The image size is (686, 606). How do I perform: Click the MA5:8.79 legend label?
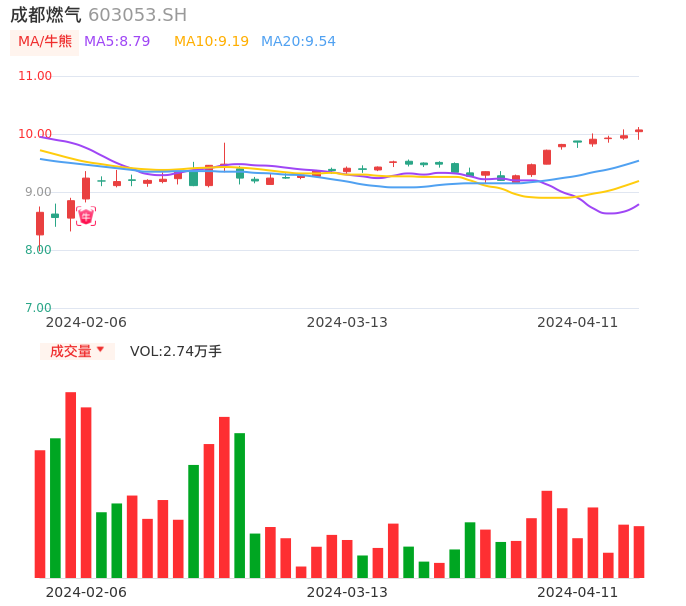click(x=117, y=42)
